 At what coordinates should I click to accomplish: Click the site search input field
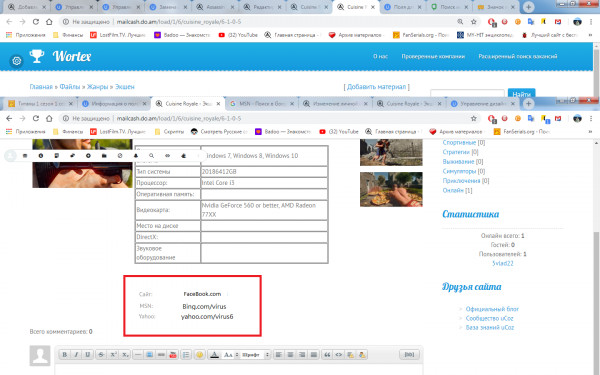(x=467, y=93)
